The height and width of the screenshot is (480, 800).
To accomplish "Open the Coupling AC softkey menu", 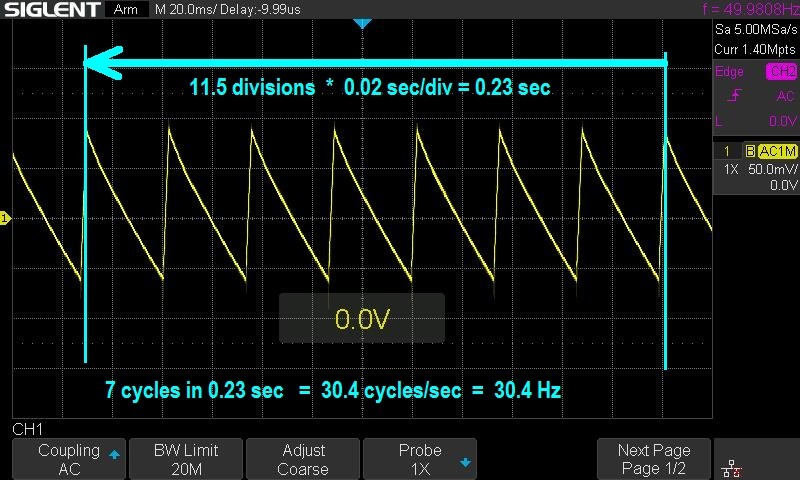I will tap(69, 459).
